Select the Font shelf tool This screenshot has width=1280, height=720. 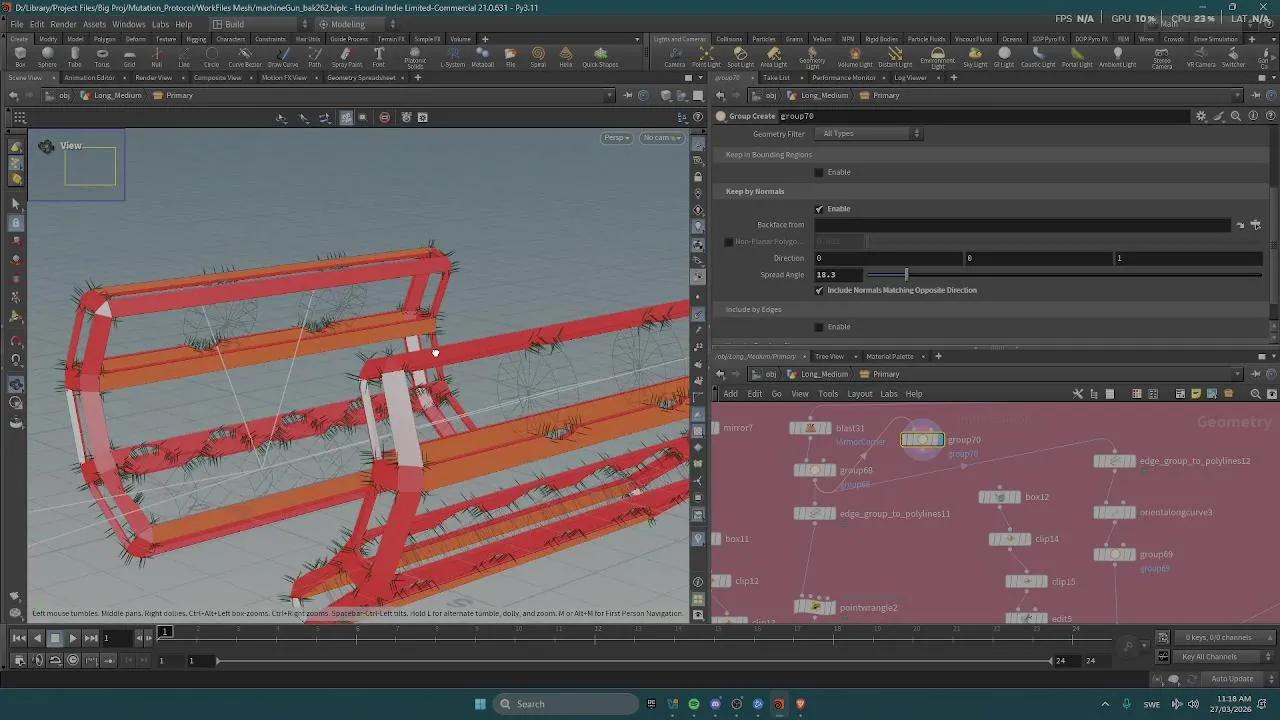(x=378, y=57)
